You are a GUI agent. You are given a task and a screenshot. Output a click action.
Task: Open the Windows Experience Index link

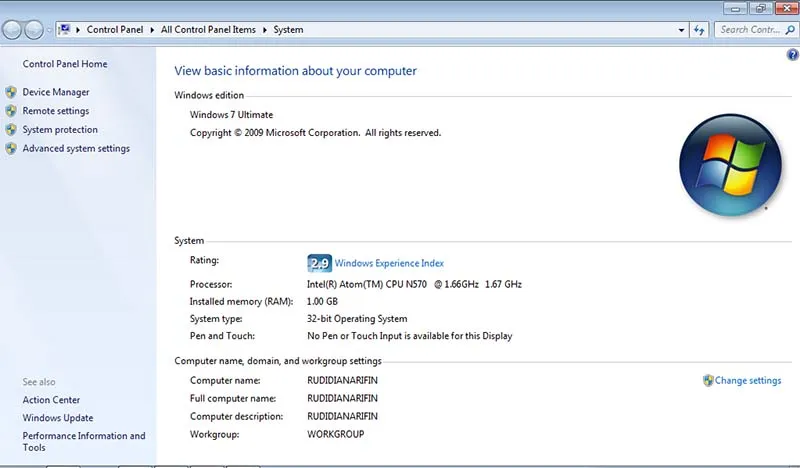[389, 263]
